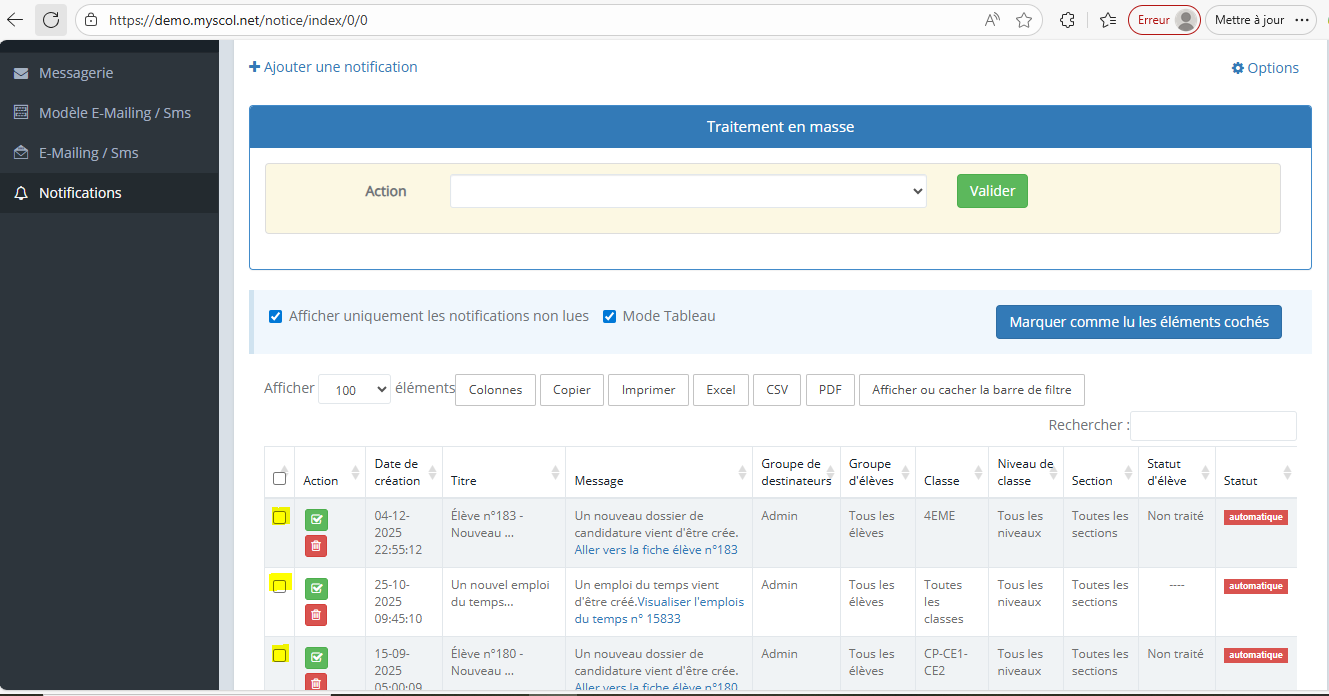
Task: Toggle 'Afficher uniquement les notifications non lues' checkbox
Action: (276, 317)
